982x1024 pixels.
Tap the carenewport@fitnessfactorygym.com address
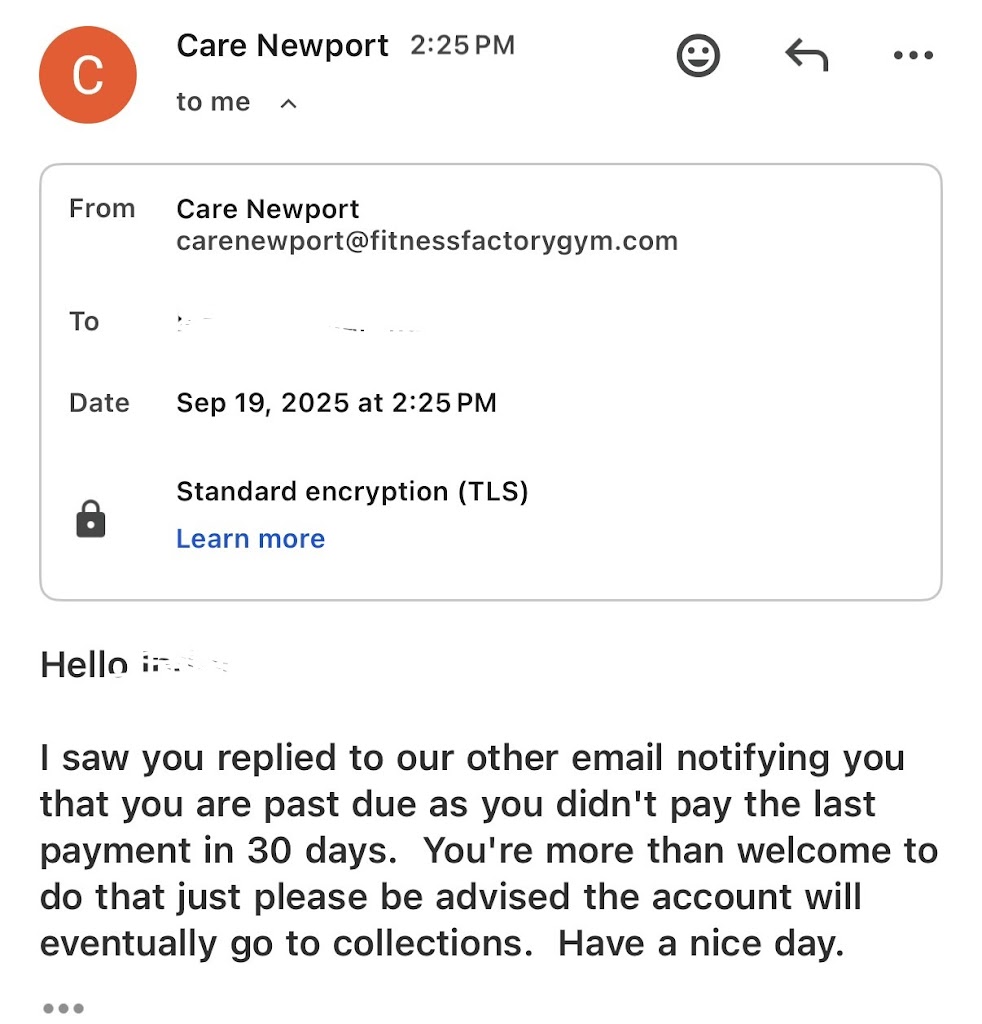click(427, 241)
